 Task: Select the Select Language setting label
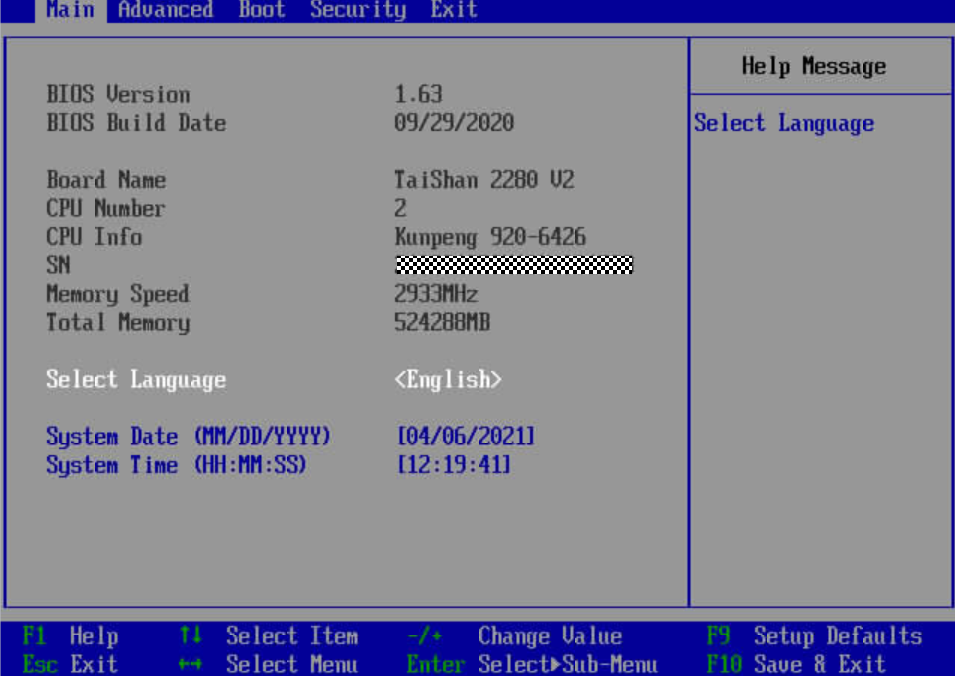136,379
